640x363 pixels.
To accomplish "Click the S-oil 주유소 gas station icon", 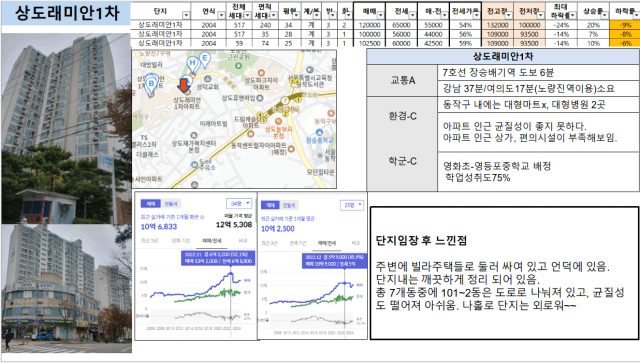I will (x=195, y=164).
